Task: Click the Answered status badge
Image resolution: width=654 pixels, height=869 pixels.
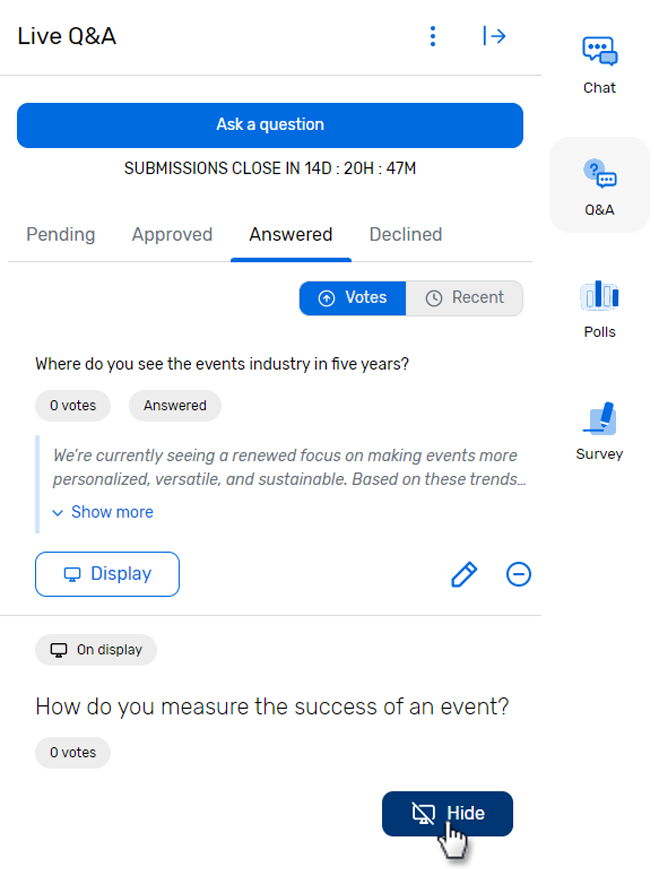Action: click(175, 406)
